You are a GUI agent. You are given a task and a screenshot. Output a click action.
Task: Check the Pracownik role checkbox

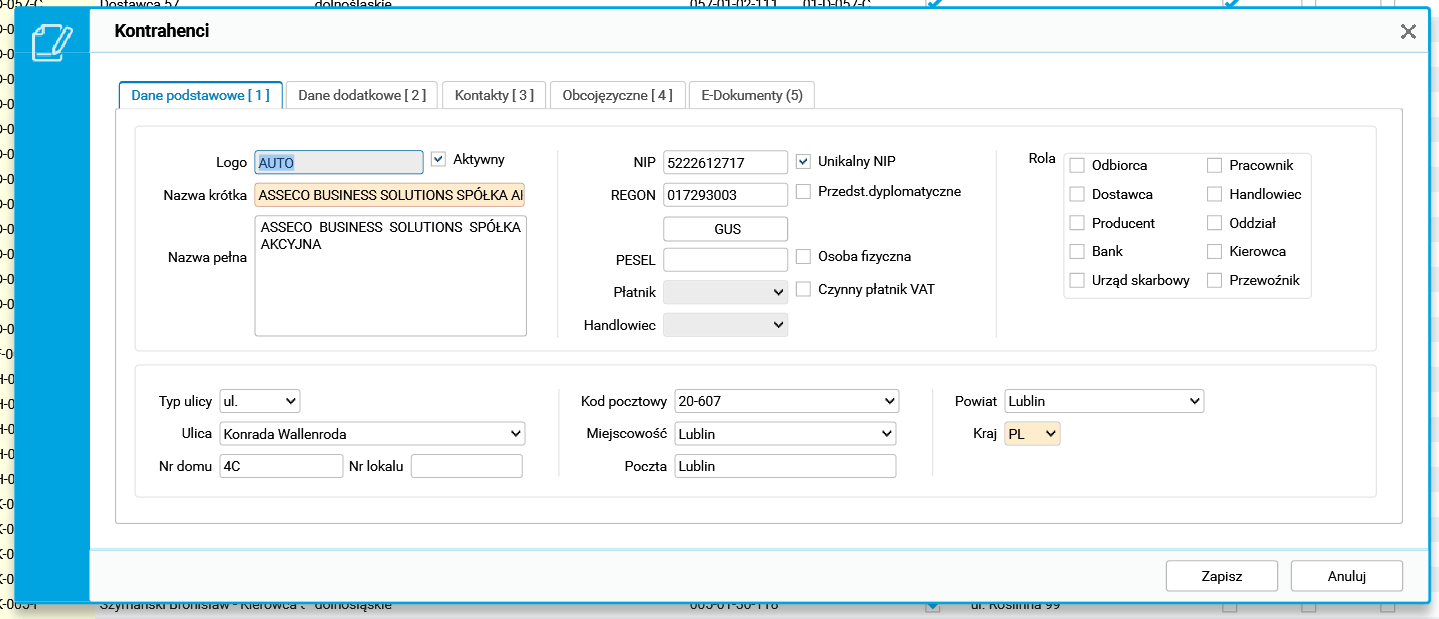1214,165
